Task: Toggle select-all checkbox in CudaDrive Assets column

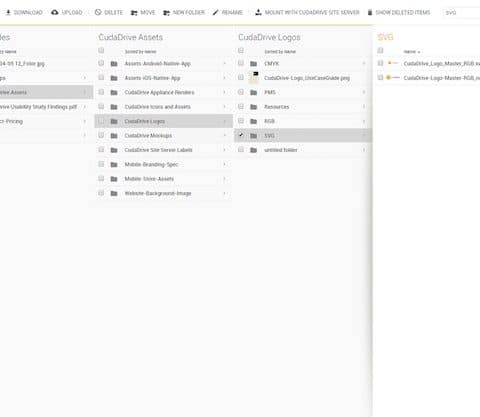Action: point(101,50)
